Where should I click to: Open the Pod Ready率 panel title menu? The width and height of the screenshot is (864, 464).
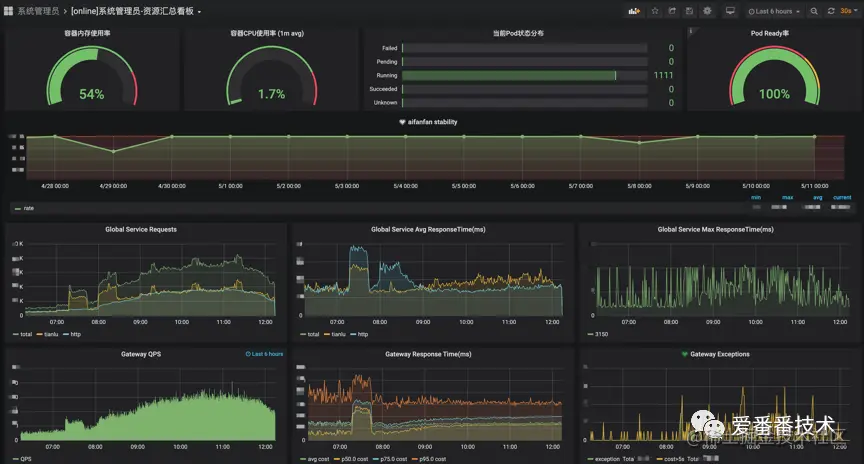(x=769, y=33)
